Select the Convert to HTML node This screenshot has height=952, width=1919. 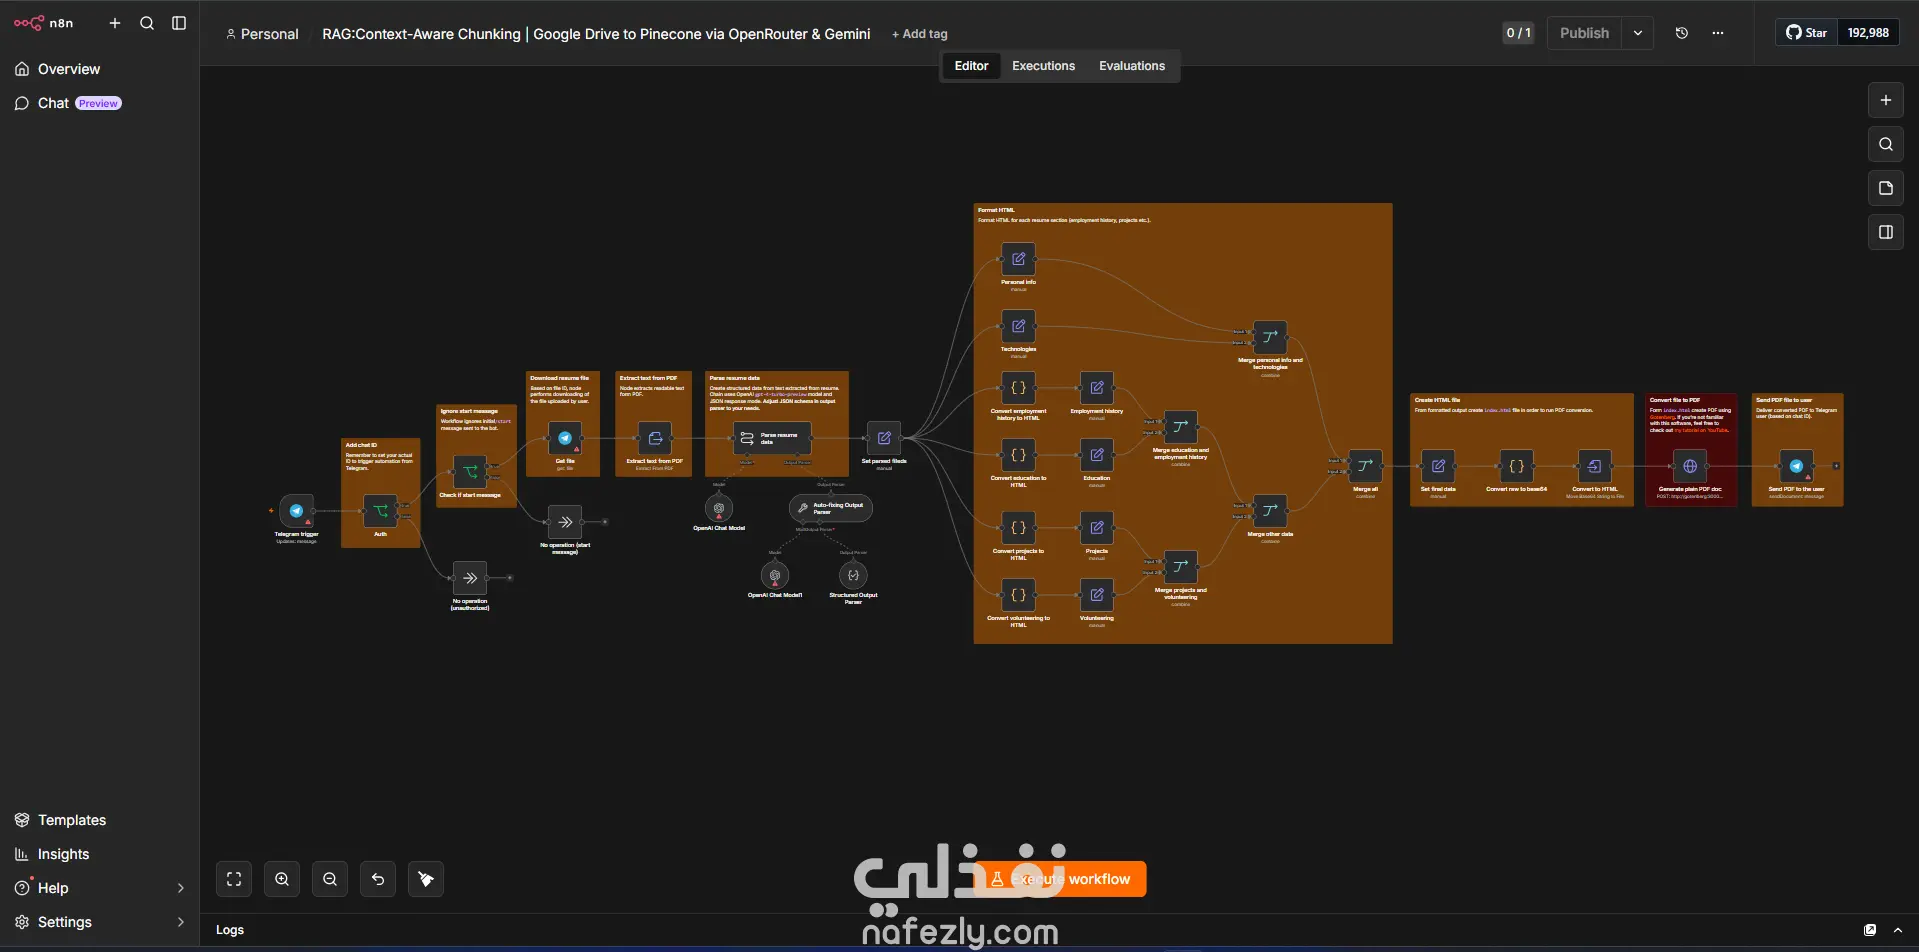pyautogui.click(x=1594, y=466)
